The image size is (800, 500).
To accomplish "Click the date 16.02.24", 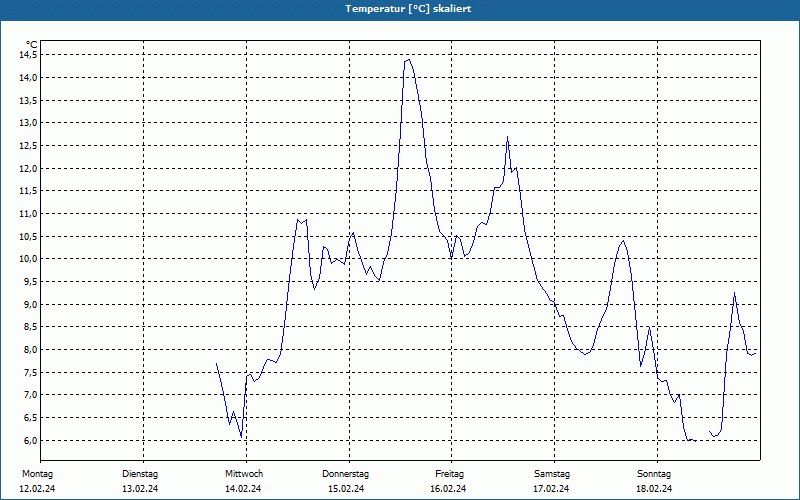I will (x=448, y=489).
